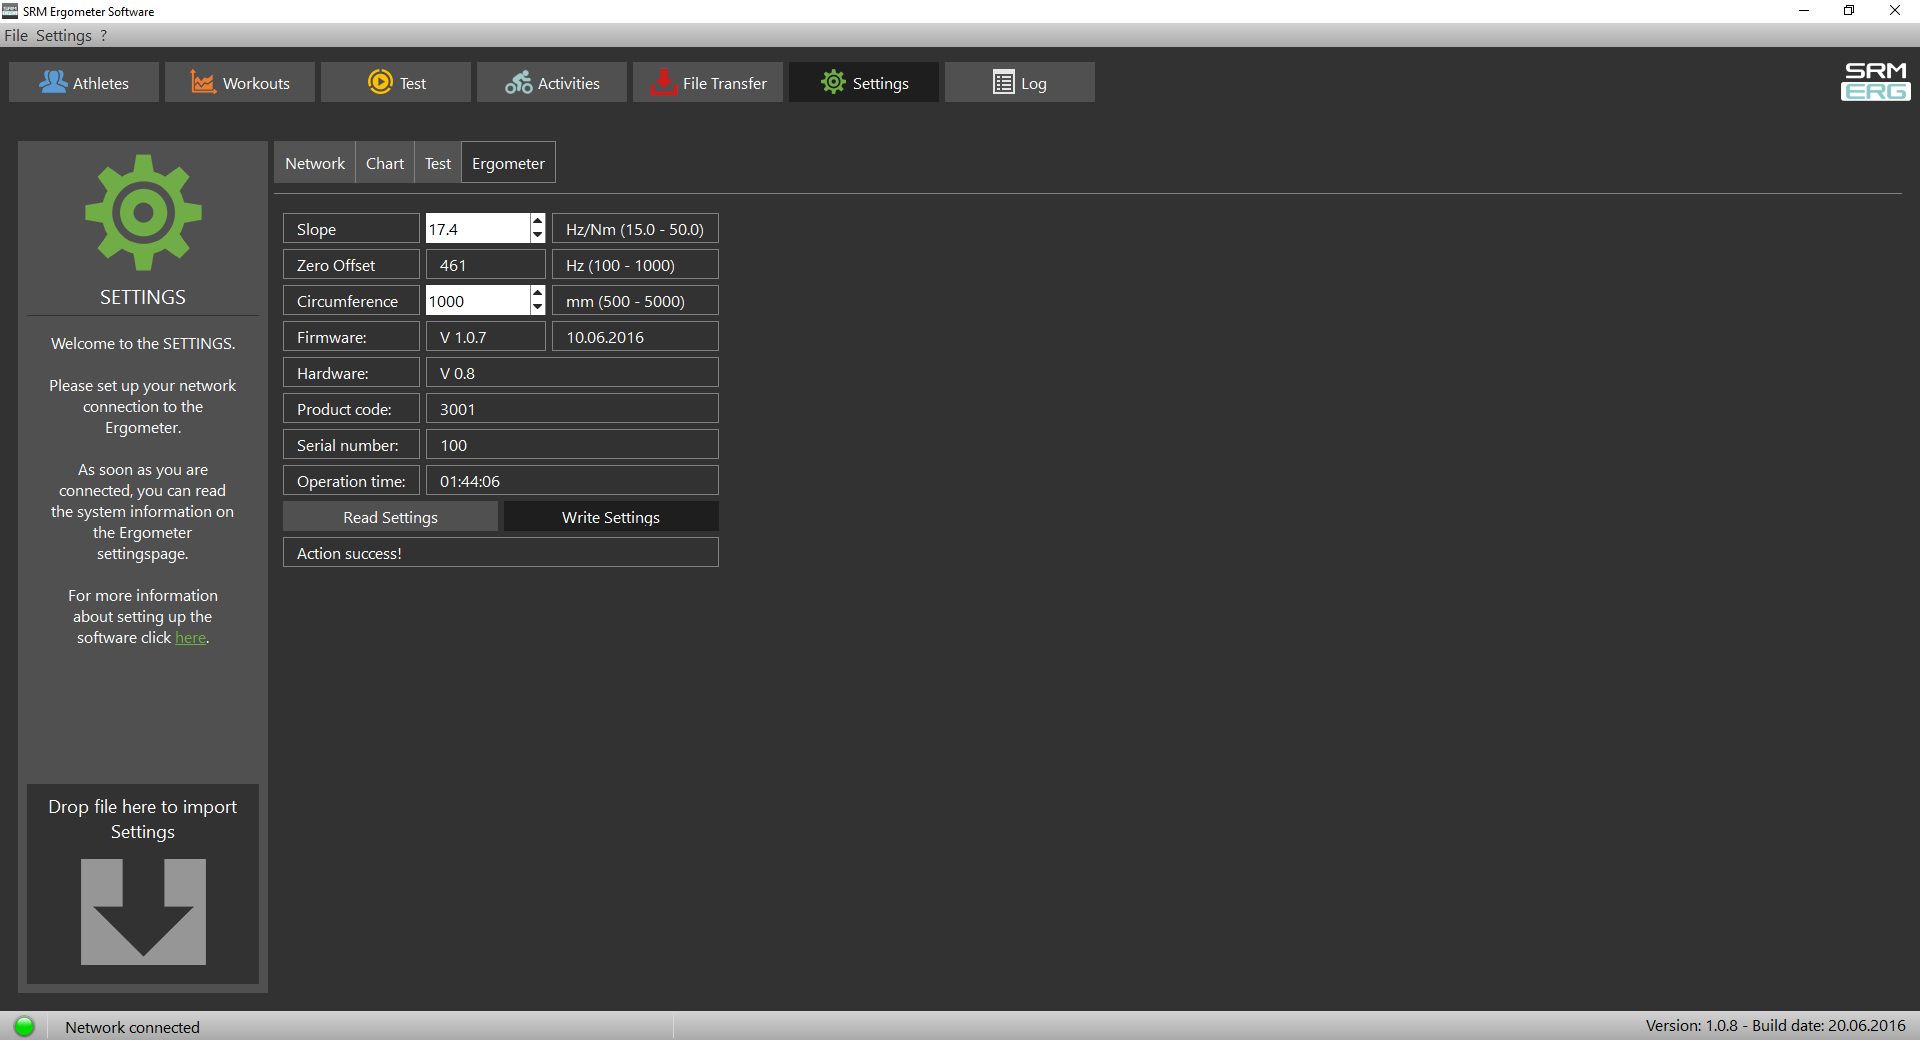
Task: Click the Write Settings button
Action: [611, 517]
